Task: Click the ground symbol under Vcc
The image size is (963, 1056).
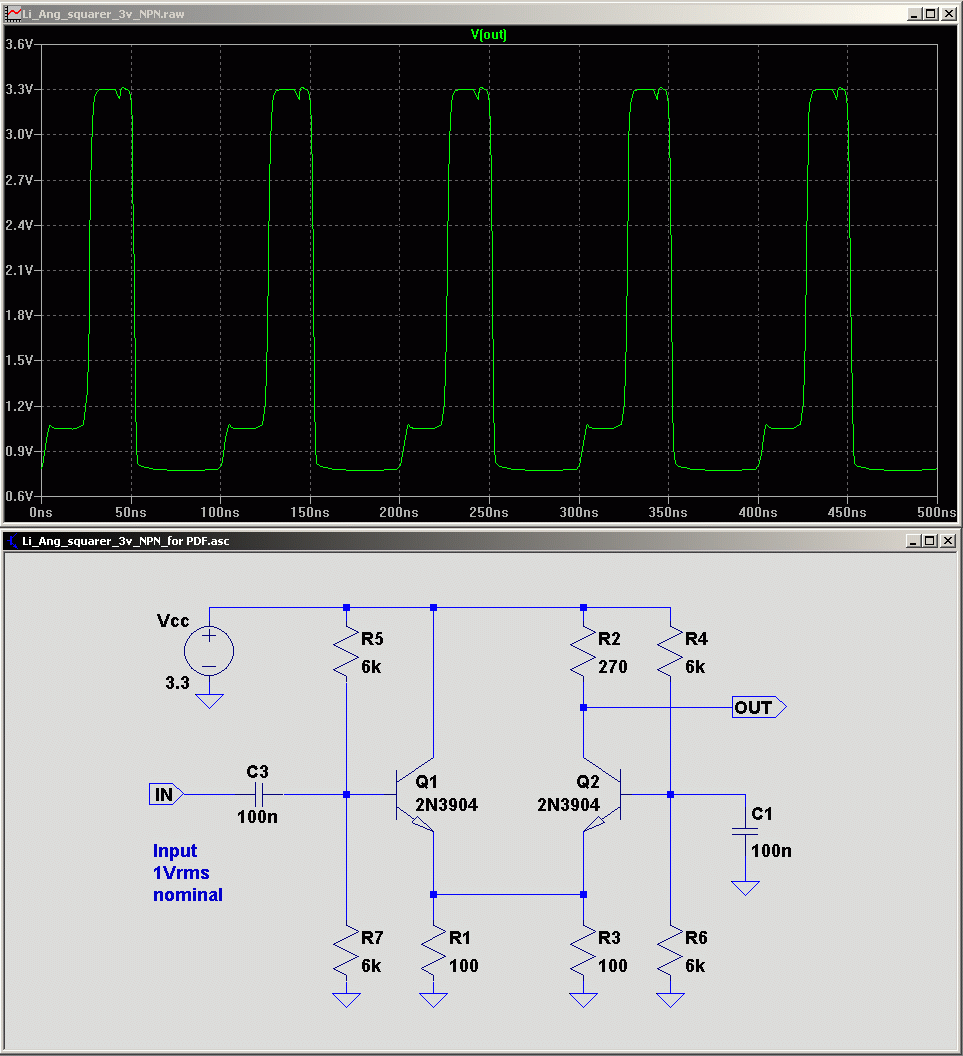Action: coord(209,701)
